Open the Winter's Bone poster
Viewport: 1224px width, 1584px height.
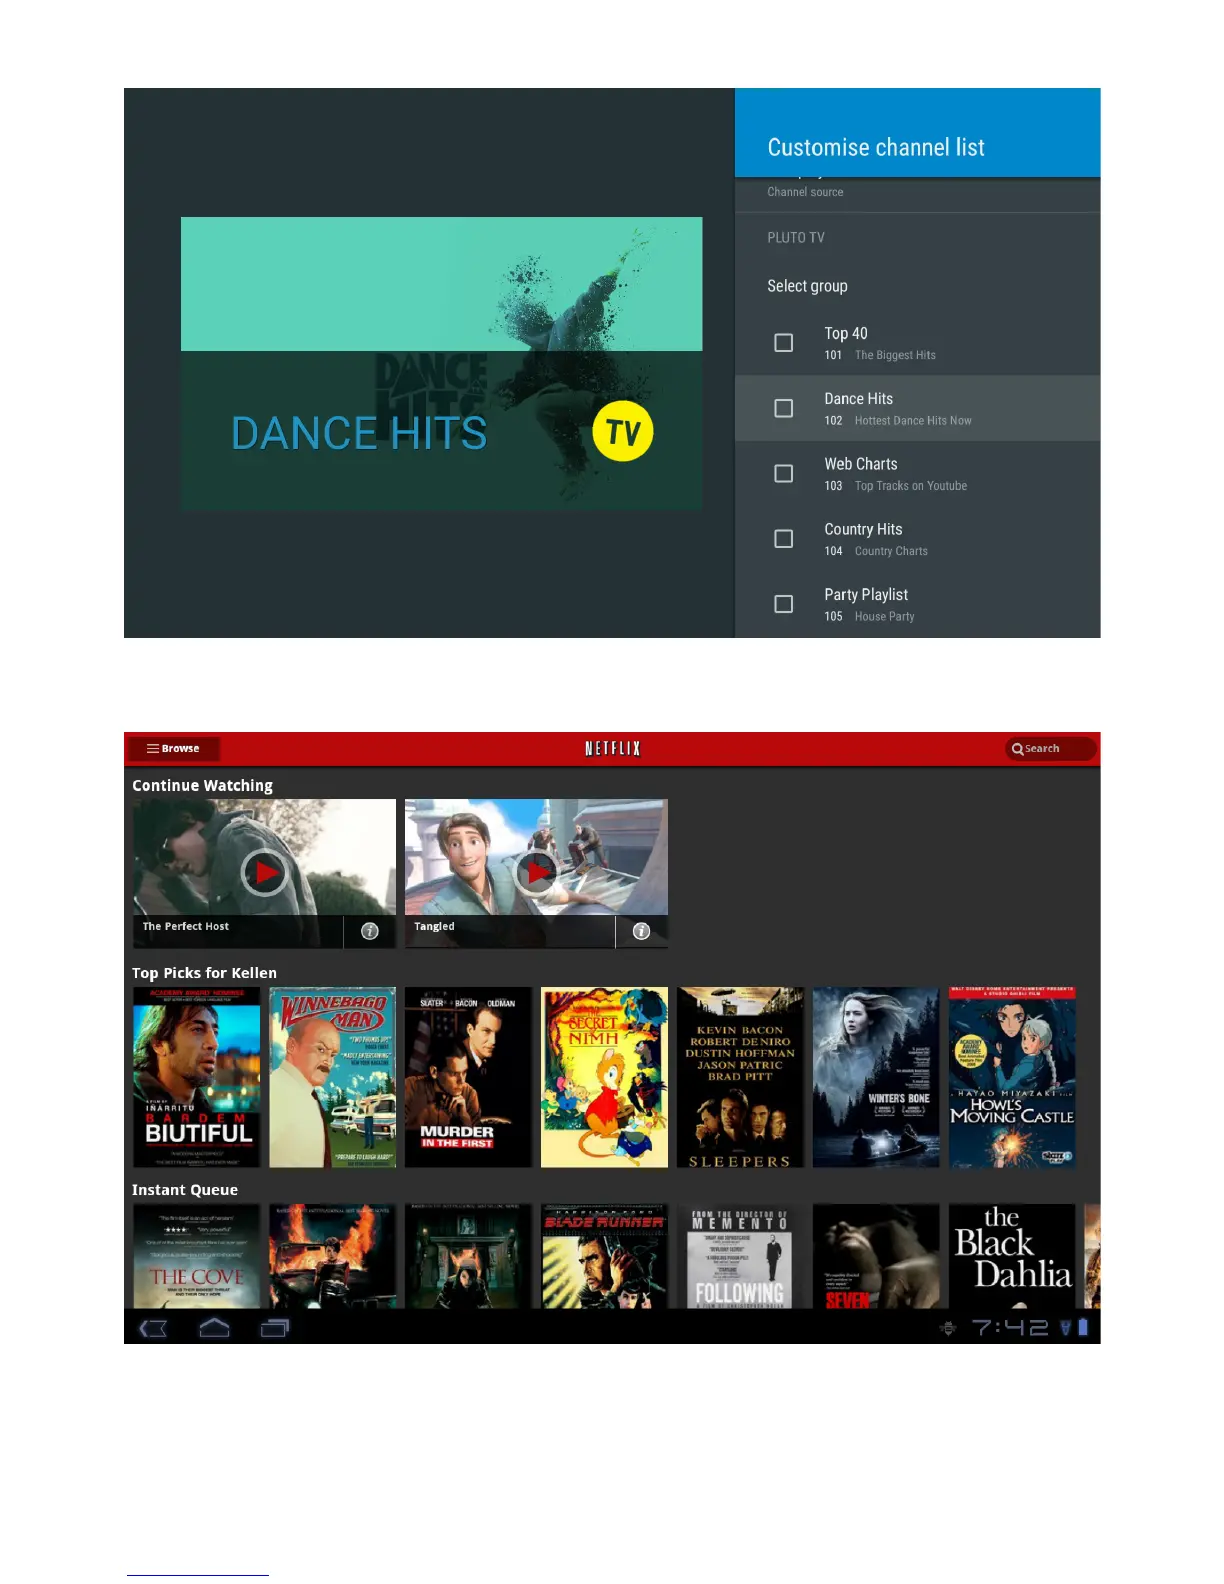pos(876,1077)
